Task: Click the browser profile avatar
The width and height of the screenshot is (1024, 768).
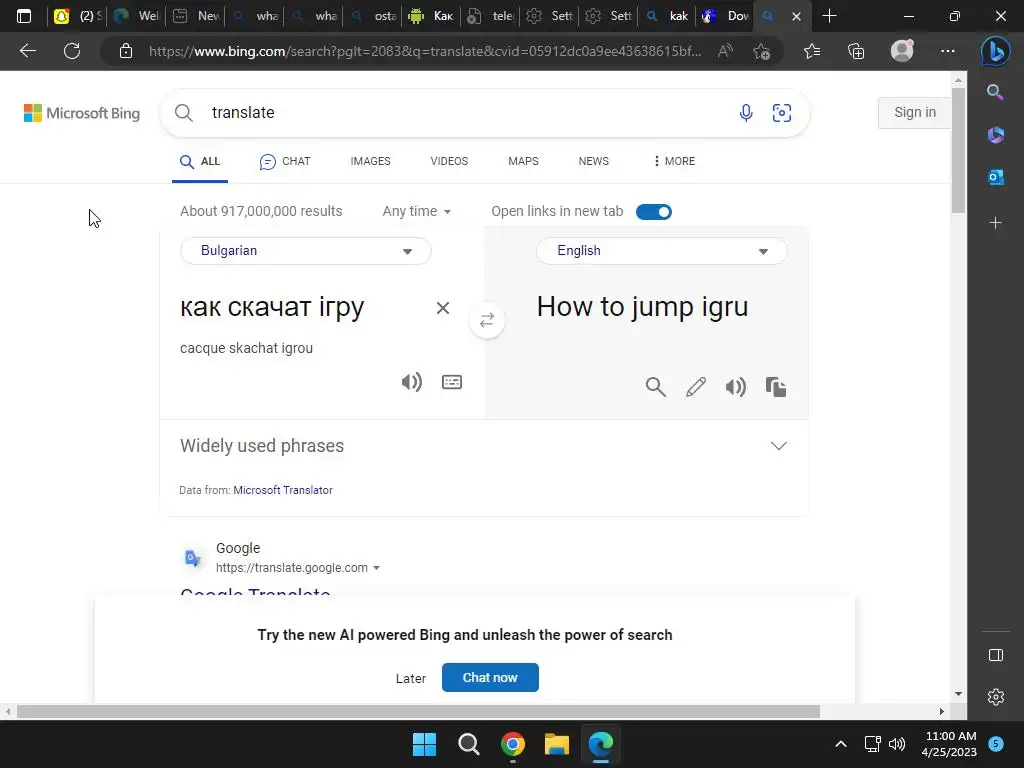Action: click(x=902, y=51)
